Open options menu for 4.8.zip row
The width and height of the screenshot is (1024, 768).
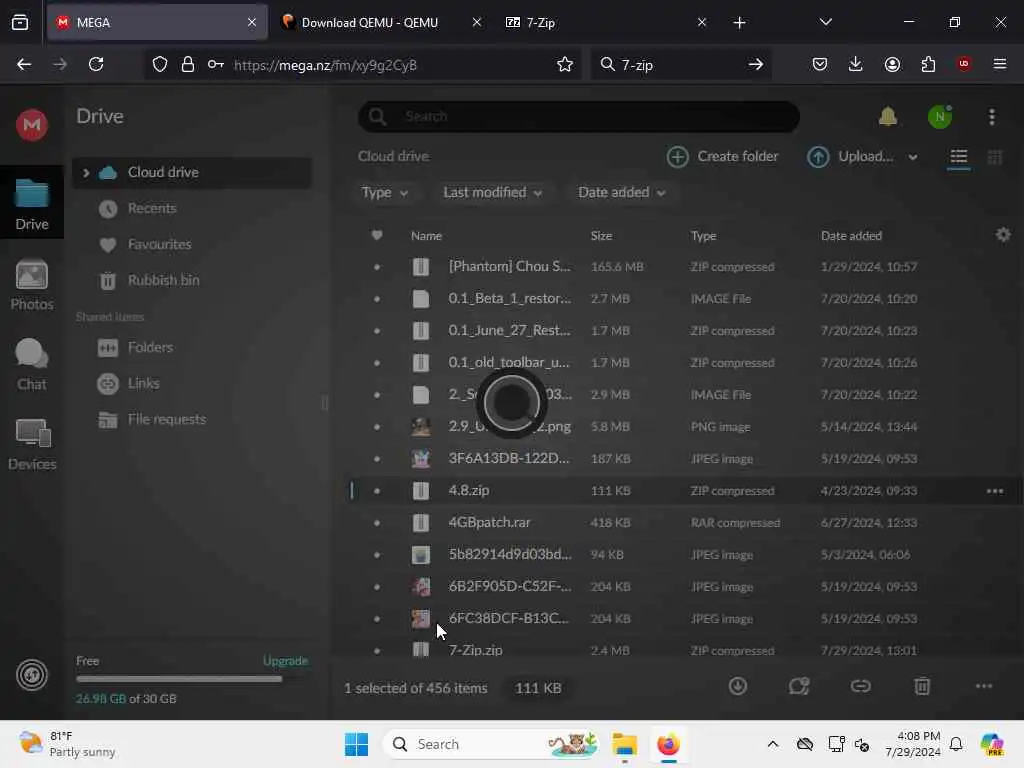point(995,491)
